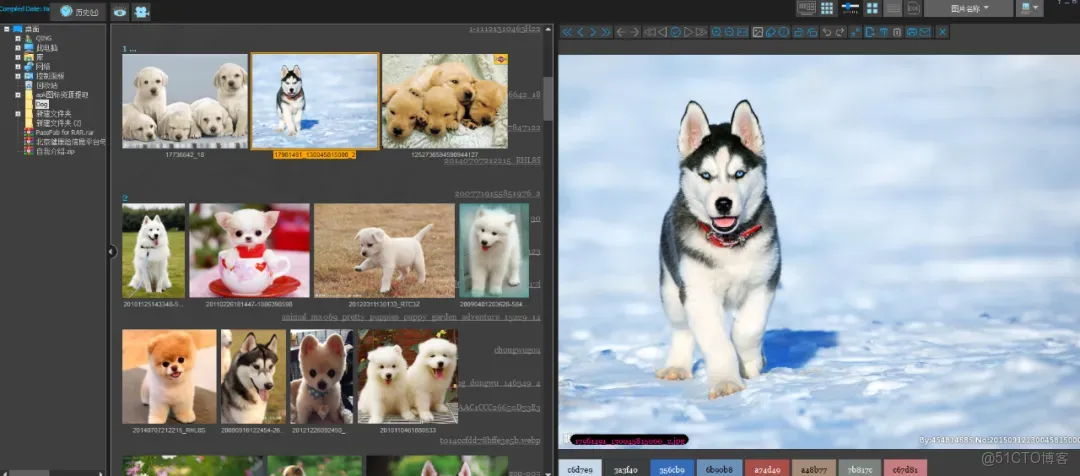The image size is (1080, 476).
Task: Click the email envelope icon in viewer toolbar
Action: pyautogui.click(x=925, y=32)
